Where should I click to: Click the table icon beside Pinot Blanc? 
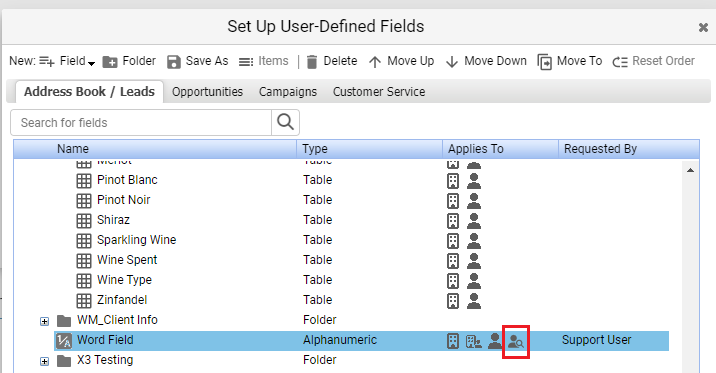pyautogui.click(x=84, y=181)
